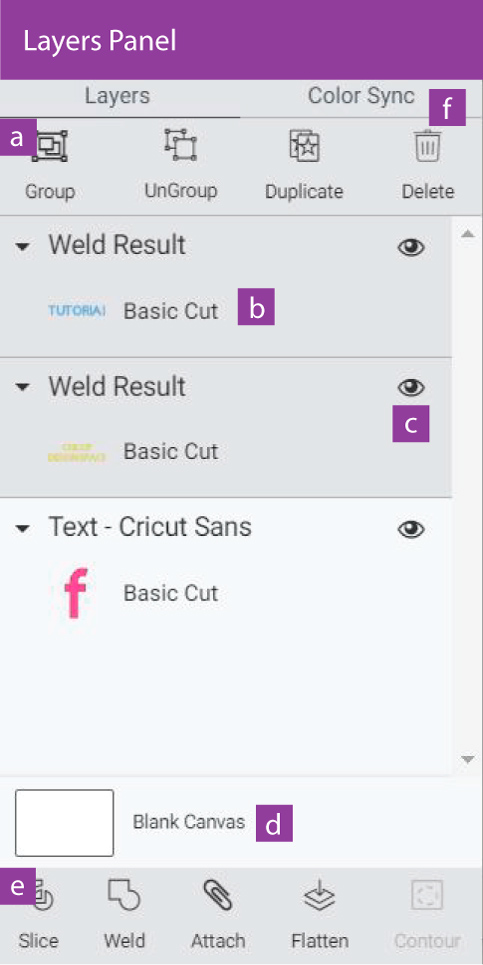Screen dimensions: 483x965
Task: Duplicate the selected layer
Action: coord(304,146)
